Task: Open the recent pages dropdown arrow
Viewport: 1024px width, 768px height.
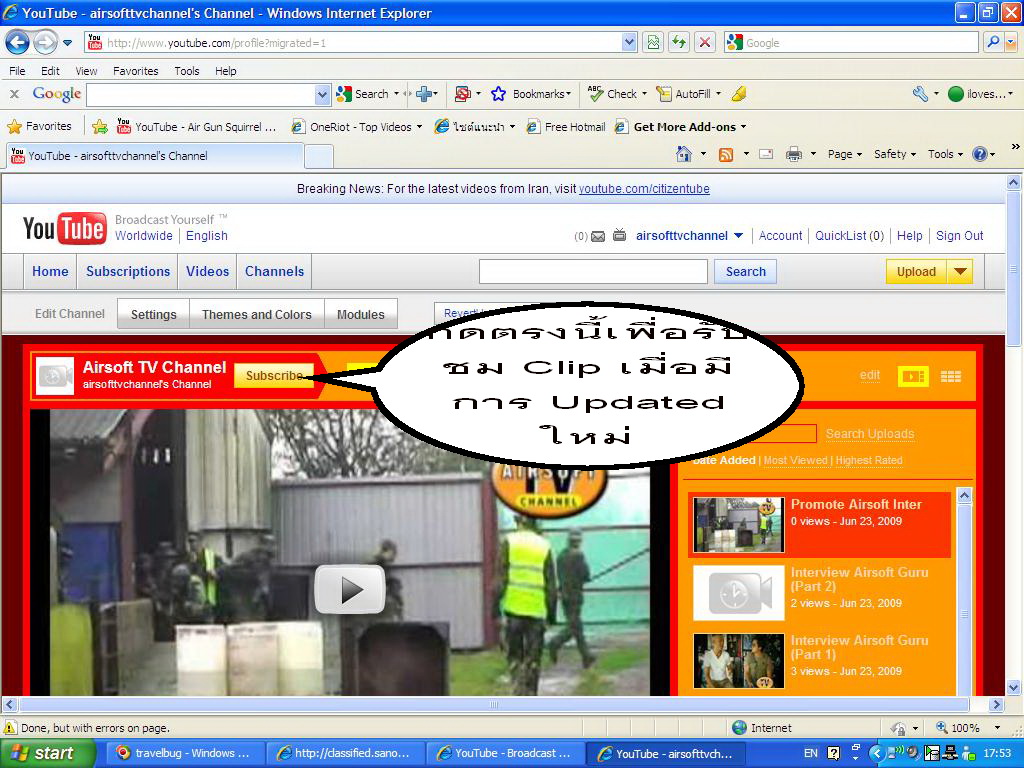Action: (67, 43)
